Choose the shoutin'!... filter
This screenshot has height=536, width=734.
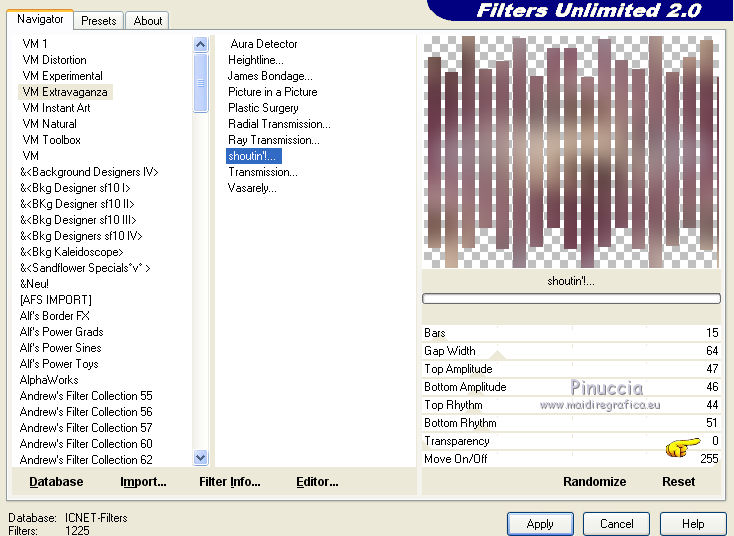point(254,156)
